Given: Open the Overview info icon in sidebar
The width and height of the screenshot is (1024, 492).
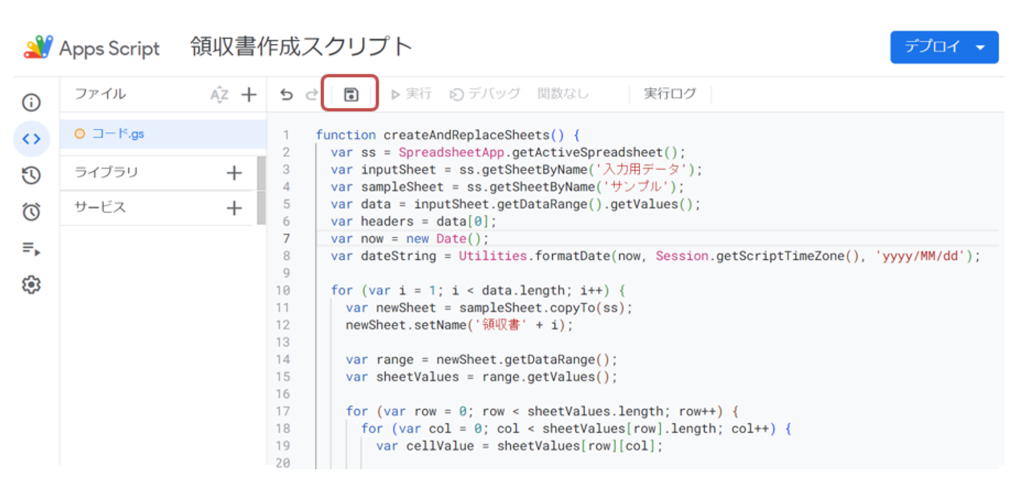Looking at the screenshot, I should pos(31,102).
